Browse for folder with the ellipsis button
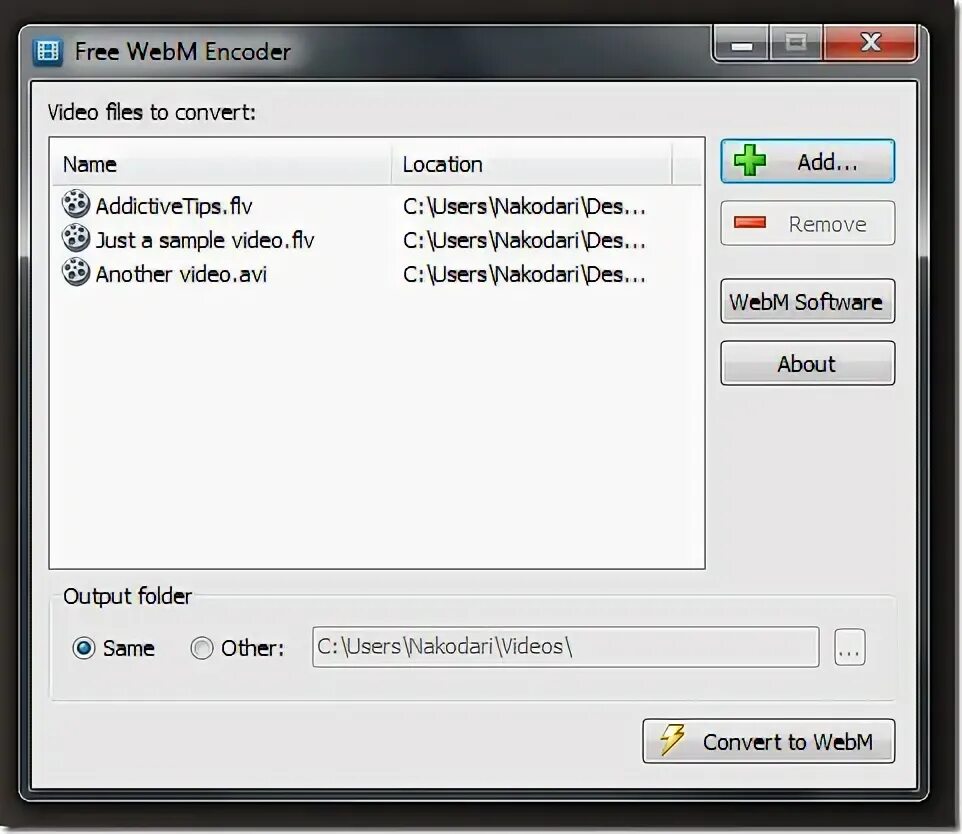962x834 pixels. coord(850,647)
